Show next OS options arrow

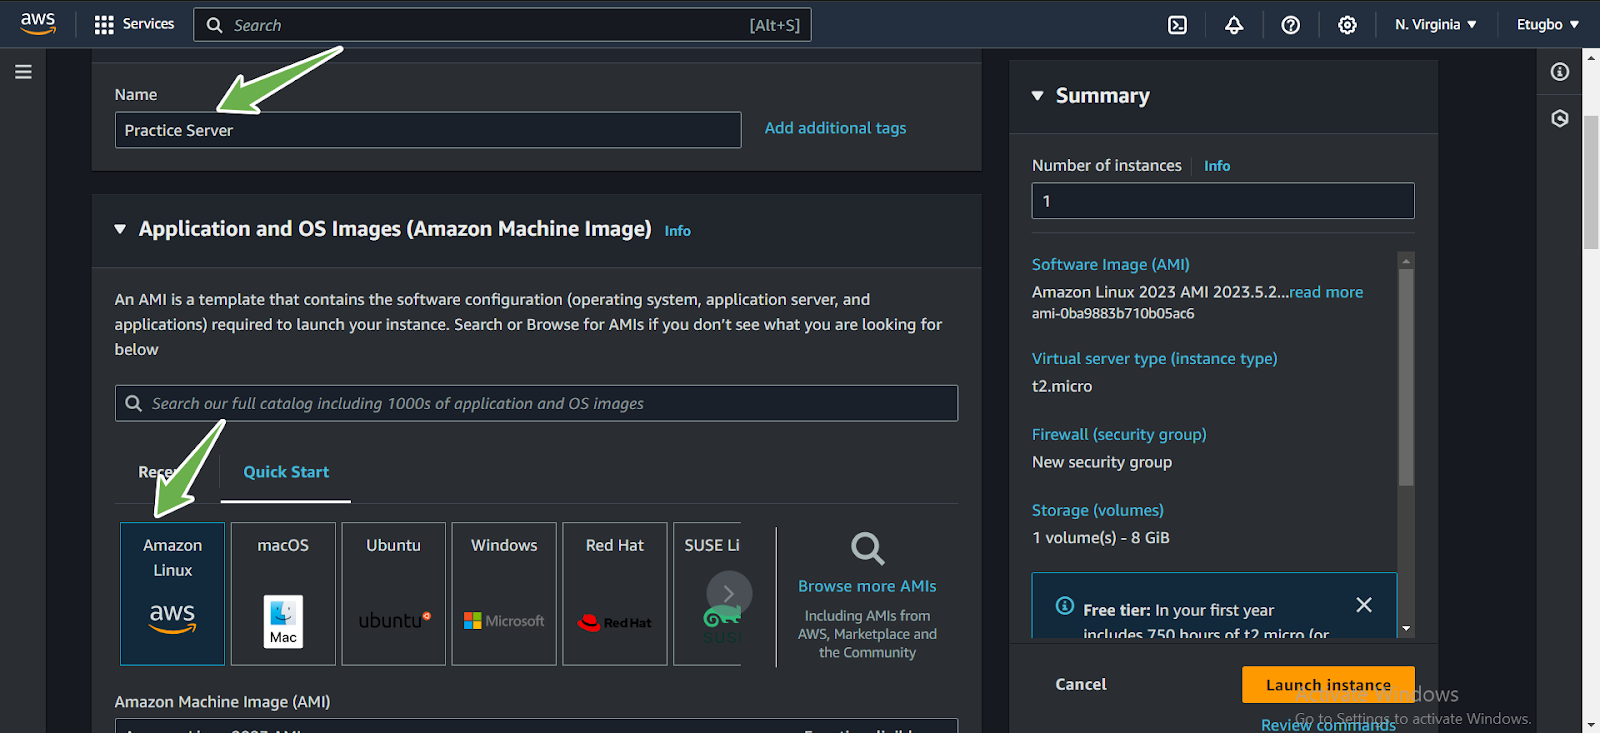[729, 593]
